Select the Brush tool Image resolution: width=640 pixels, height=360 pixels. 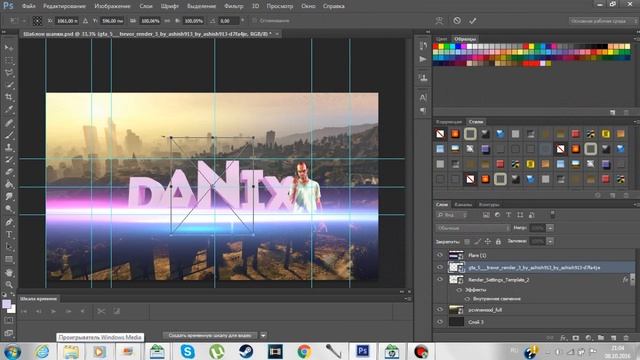tap(9, 135)
